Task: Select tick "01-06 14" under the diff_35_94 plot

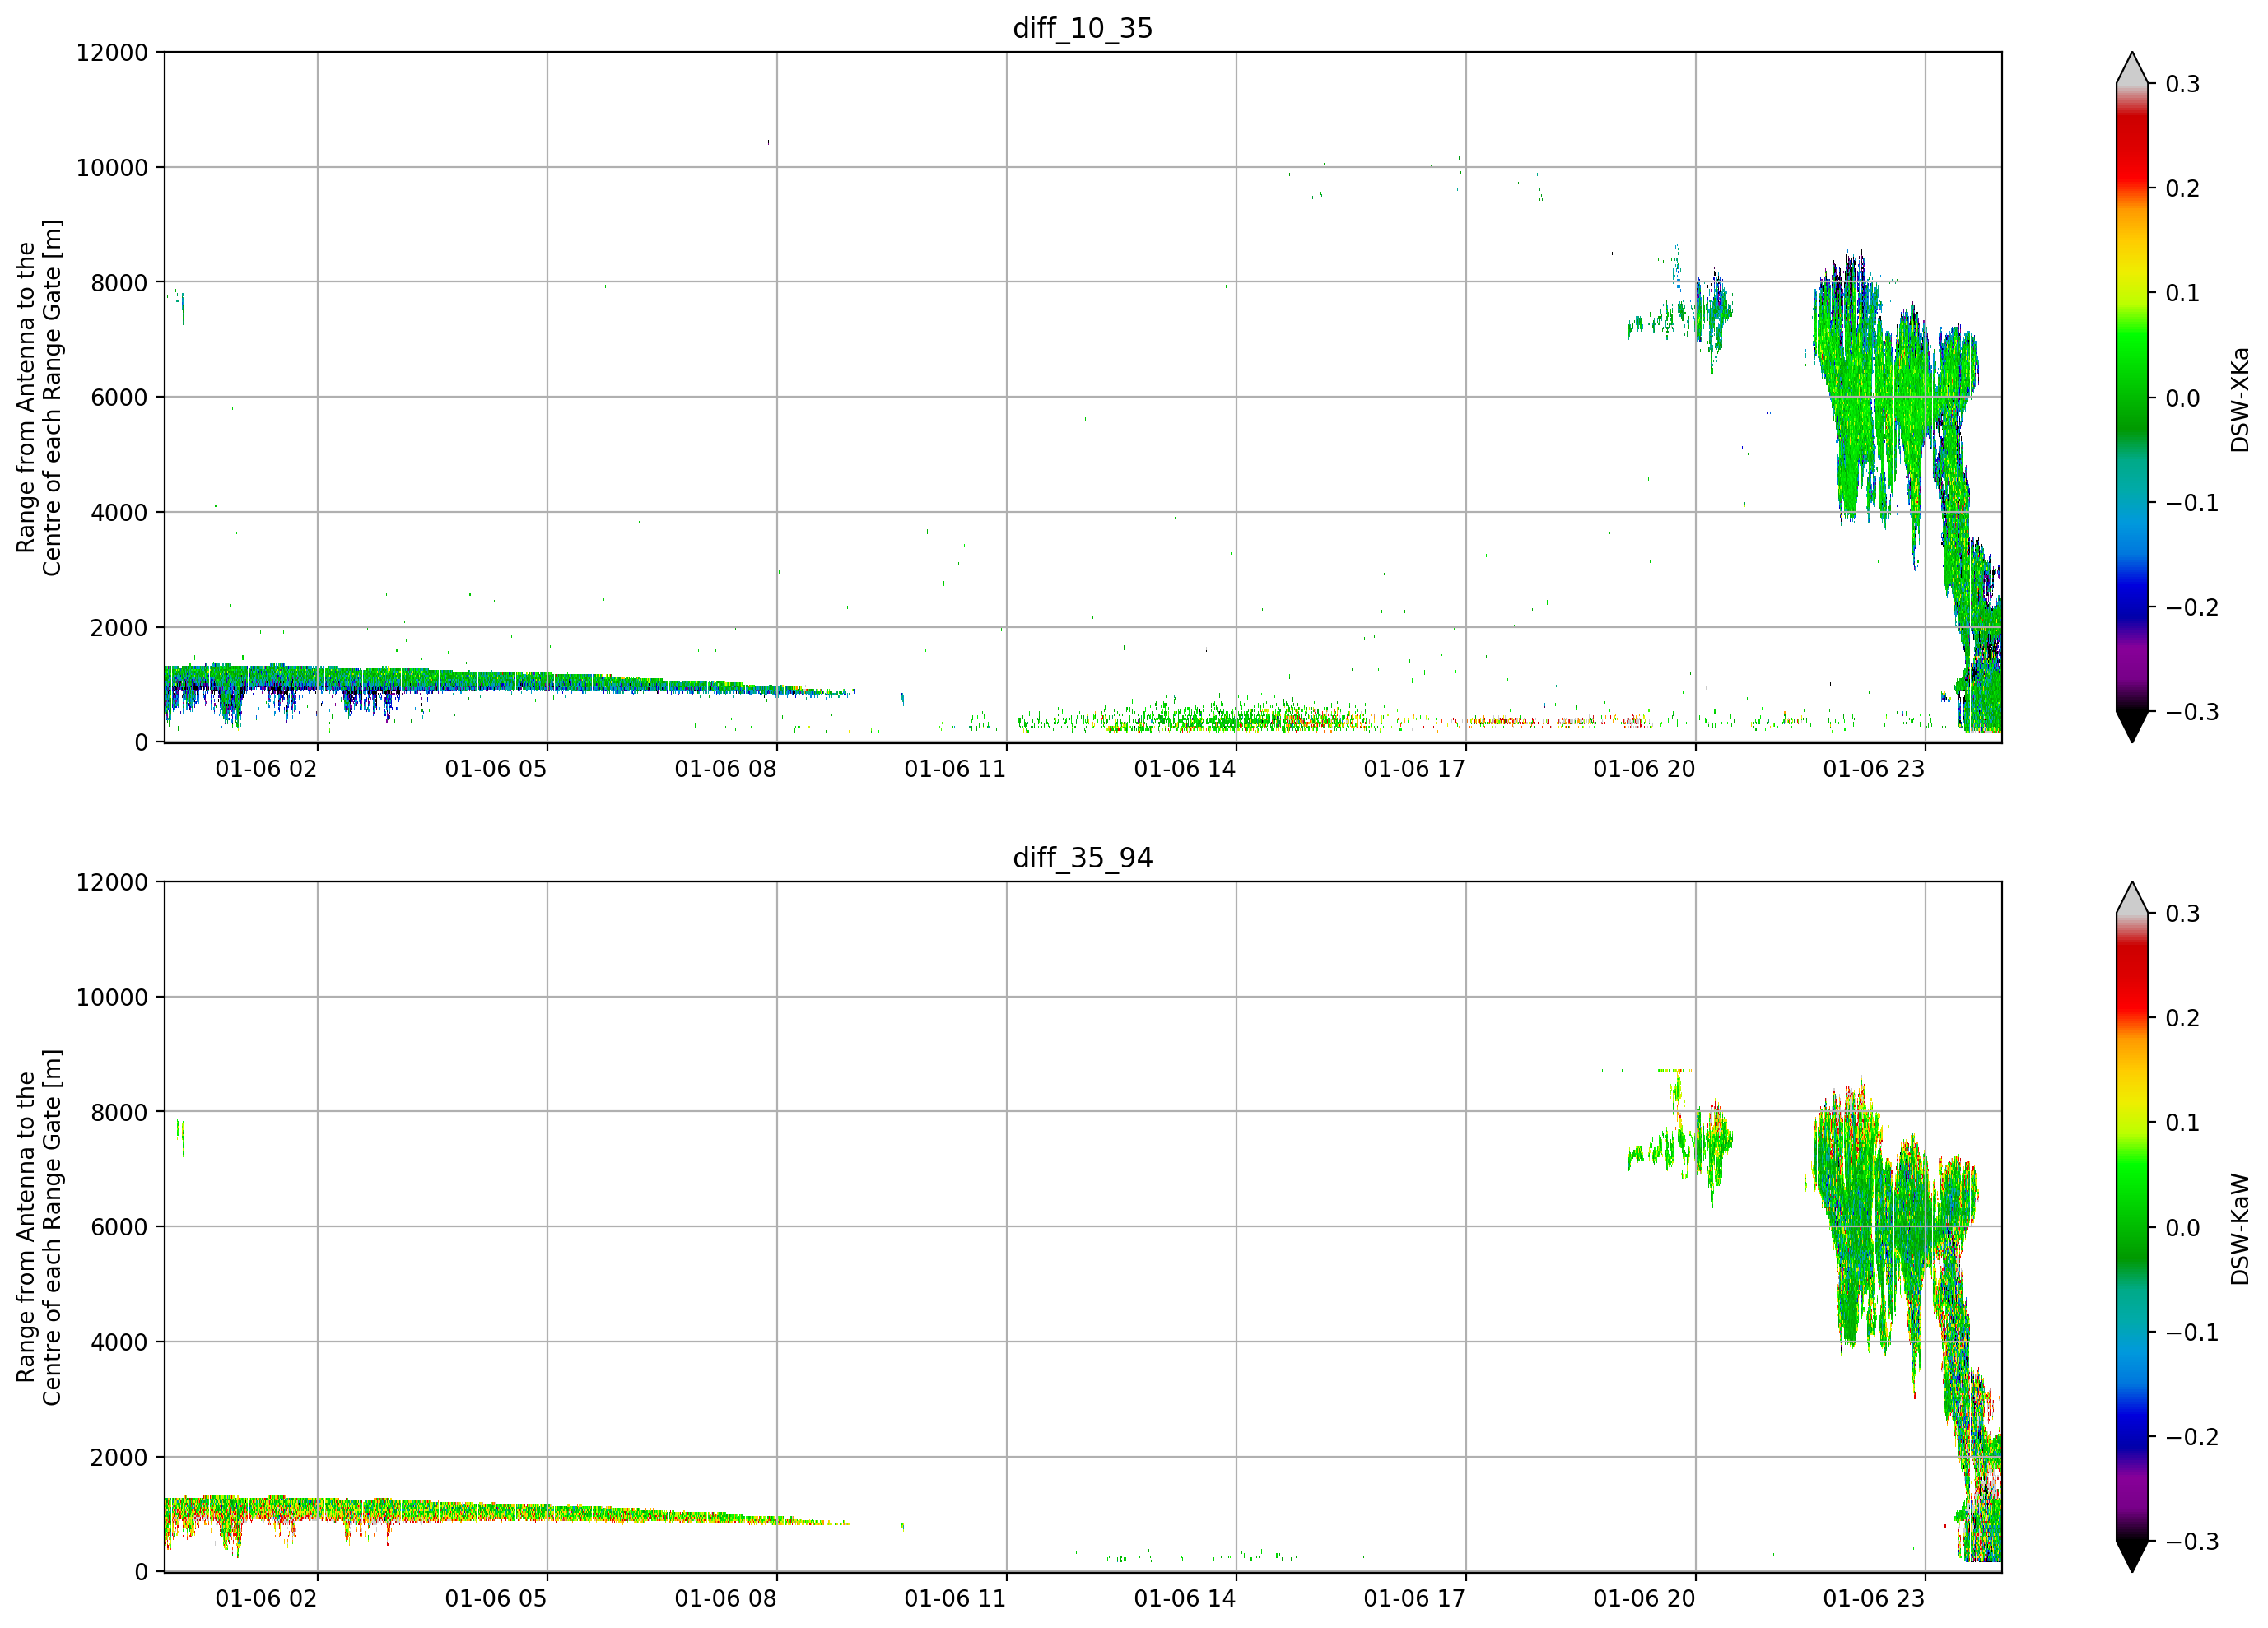Action: (x=1185, y=1599)
